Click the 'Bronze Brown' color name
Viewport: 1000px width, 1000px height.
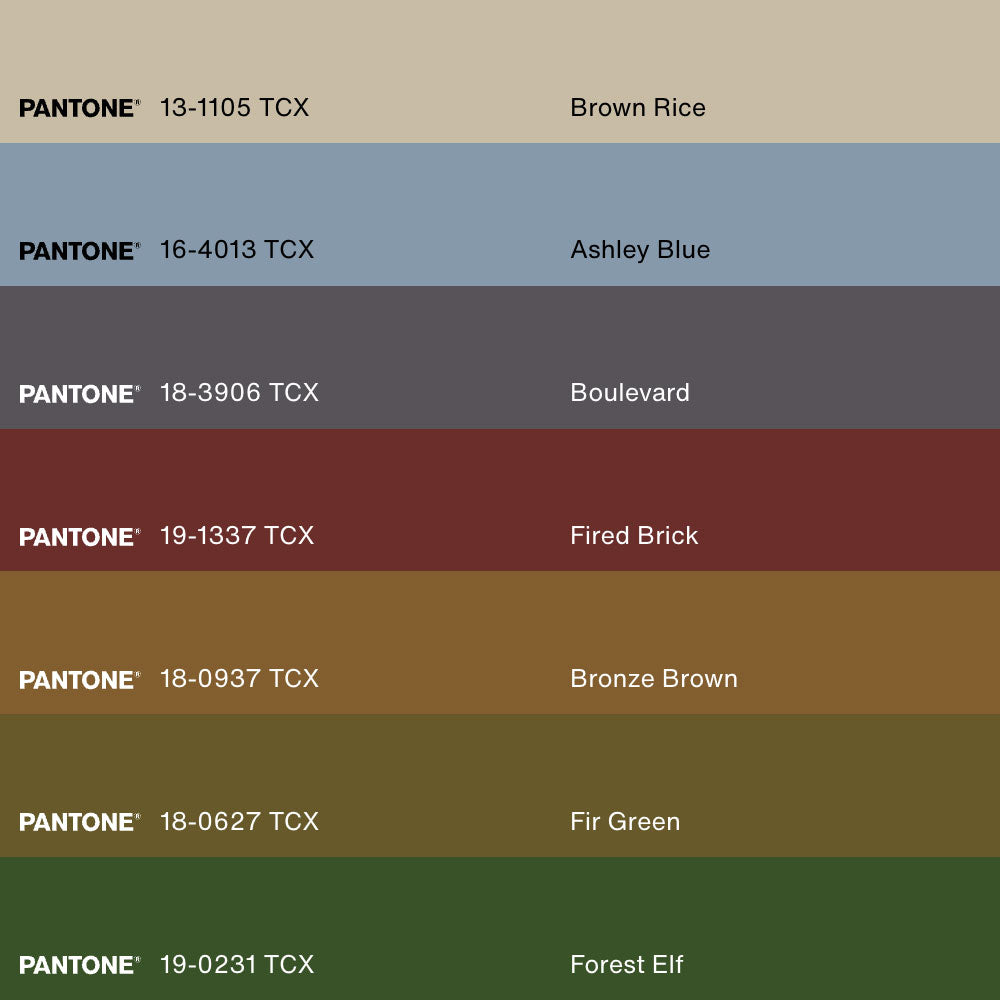(x=653, y=679)
